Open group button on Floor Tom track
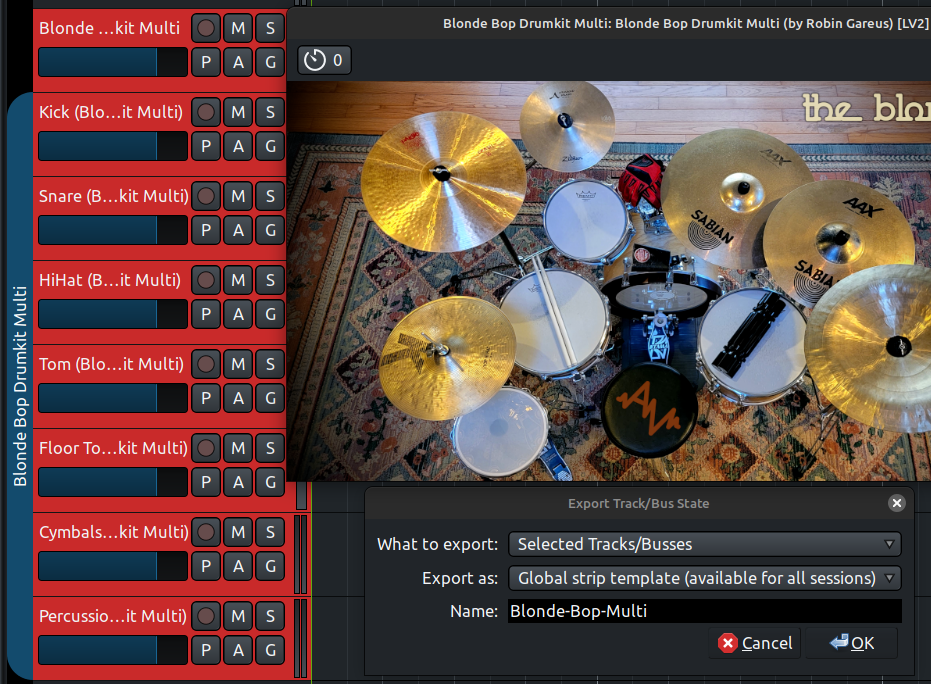 (270, 482)
